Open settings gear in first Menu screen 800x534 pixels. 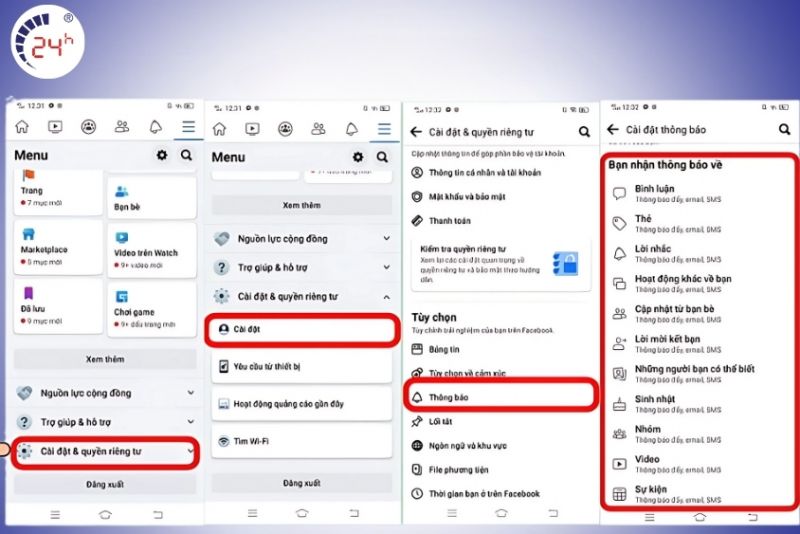click(x=162, y=155)
